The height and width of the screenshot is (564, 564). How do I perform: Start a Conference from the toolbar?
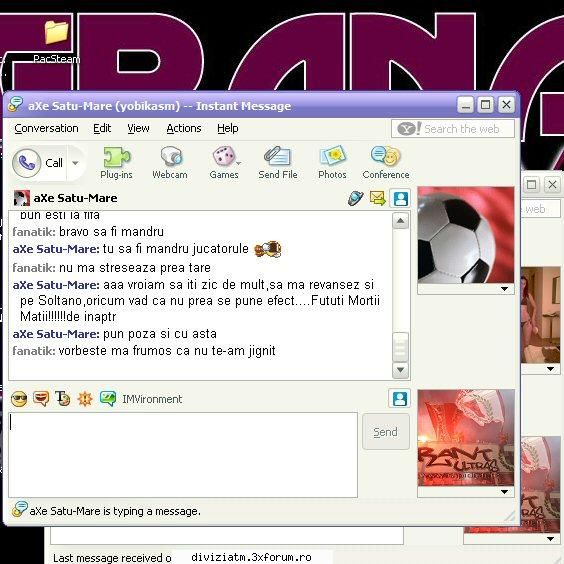pos(386,163)
